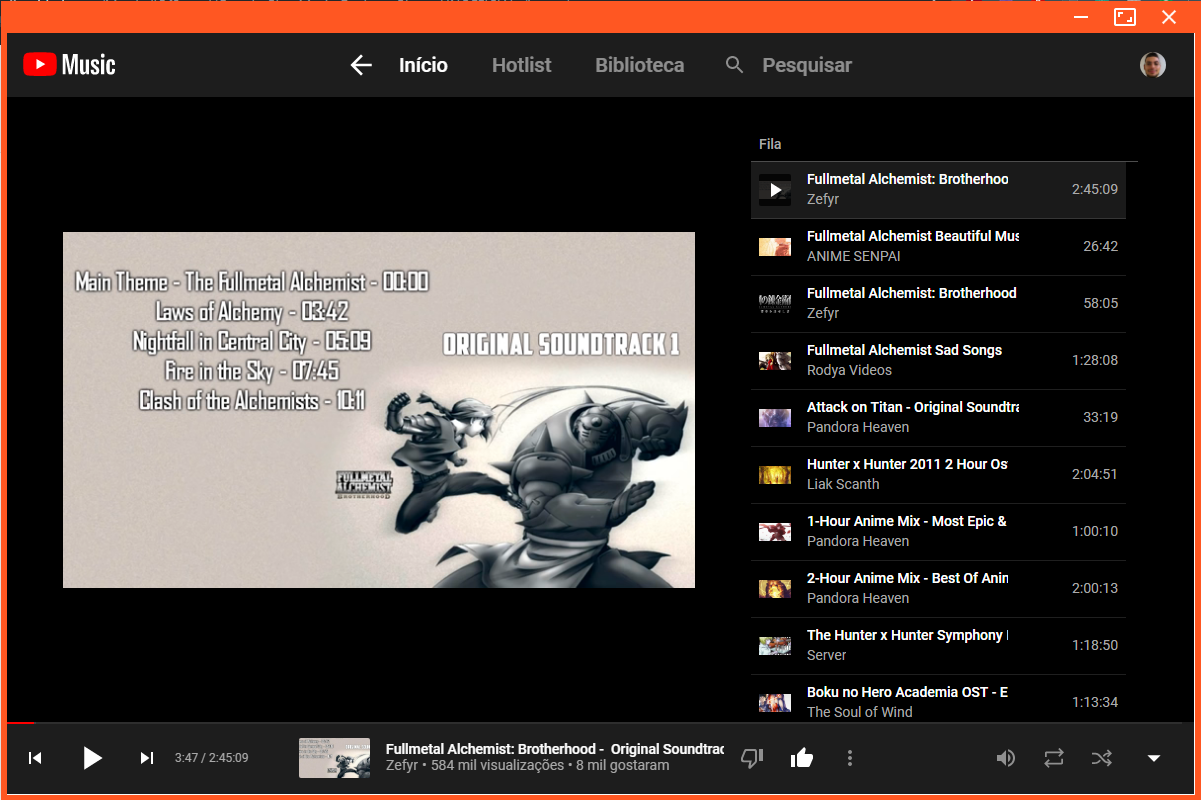The width and height of the screenshot is (1201, 800).
Task: Click ANIME SENPAI queue thumbnail
Action: (775, 247)
